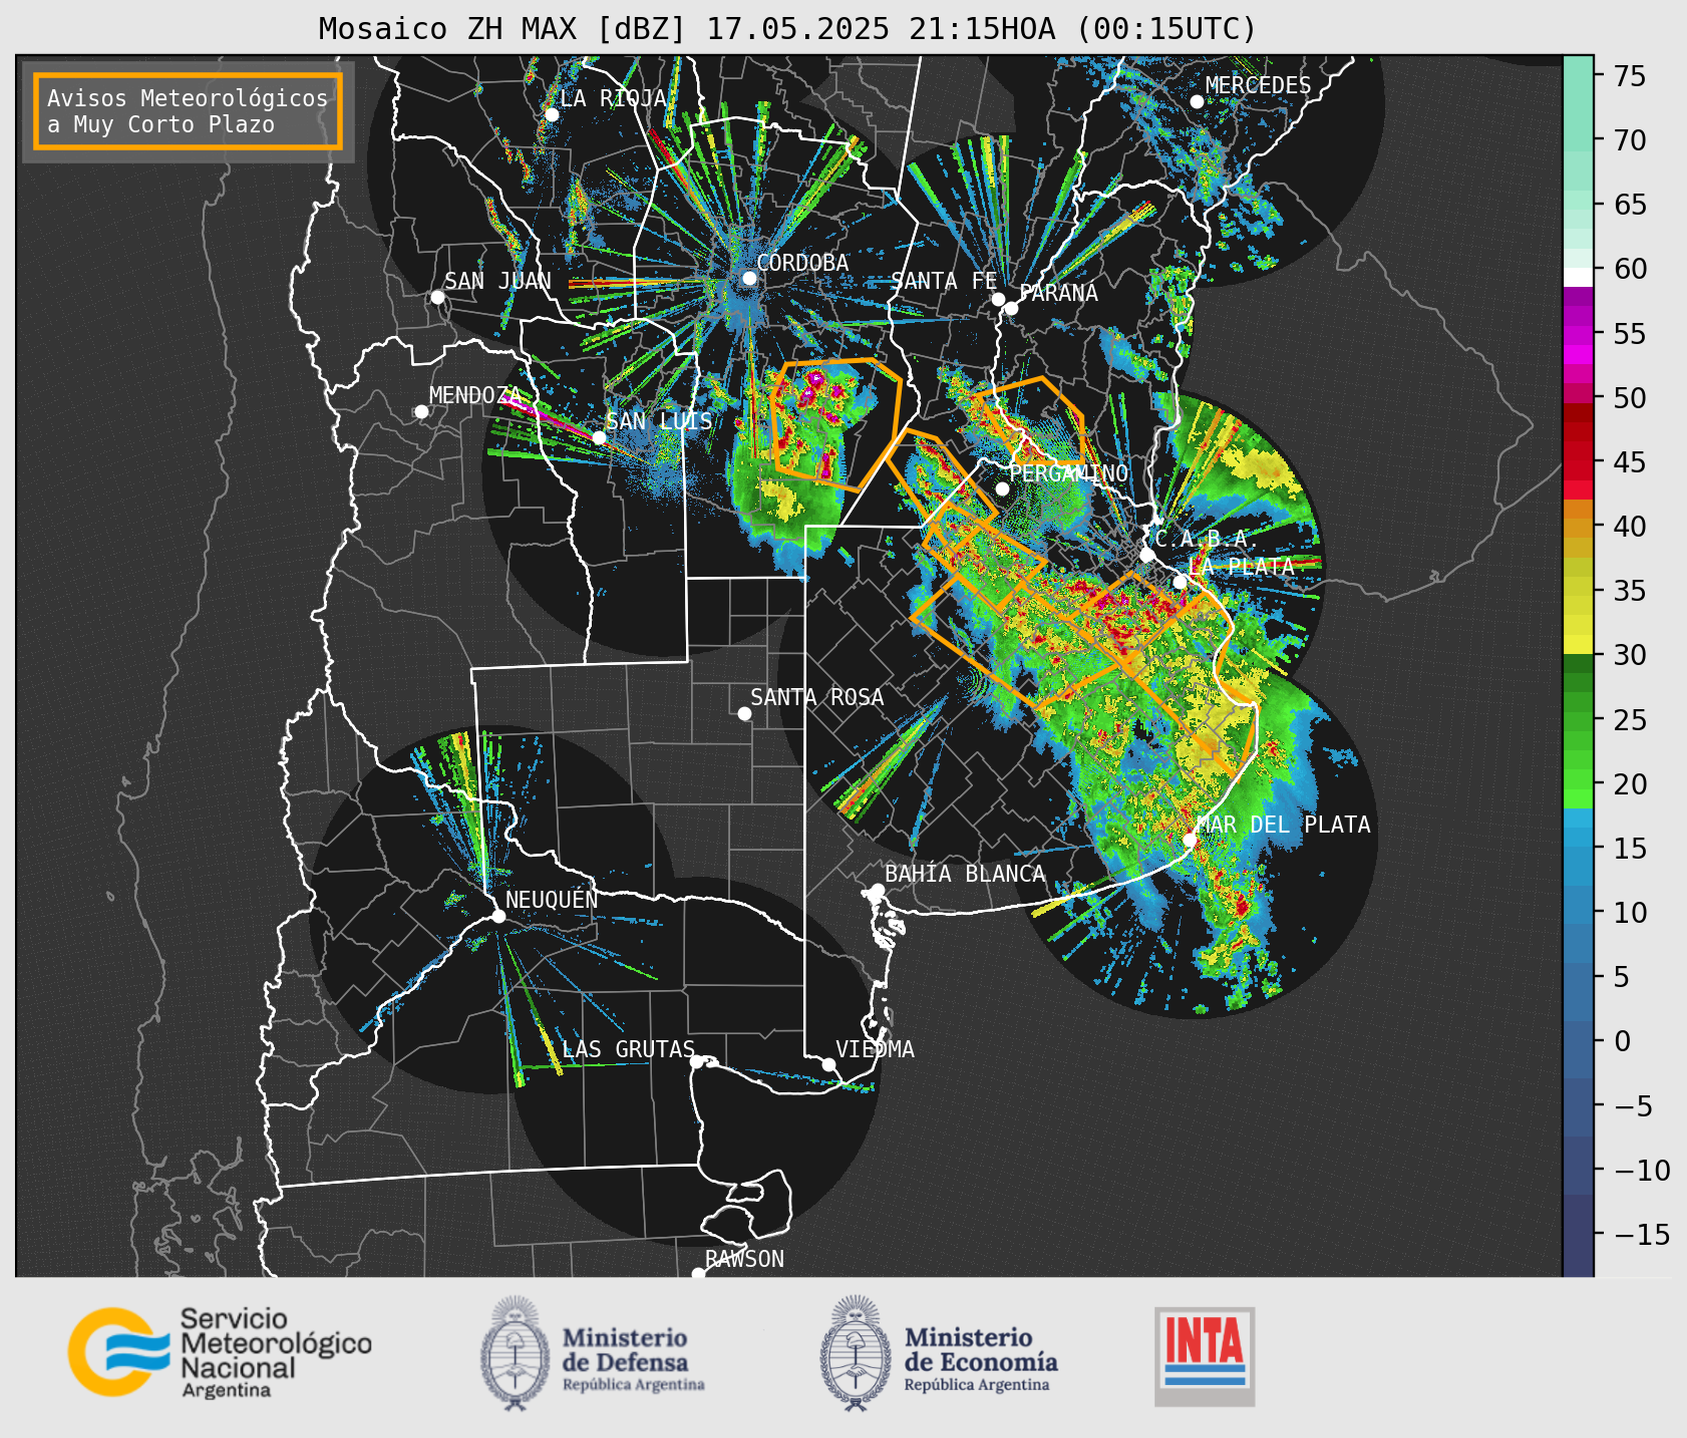Click the MENDOZA city marker dot
Viewport: 1687px width, 1438px height.
tap(421, 412)
